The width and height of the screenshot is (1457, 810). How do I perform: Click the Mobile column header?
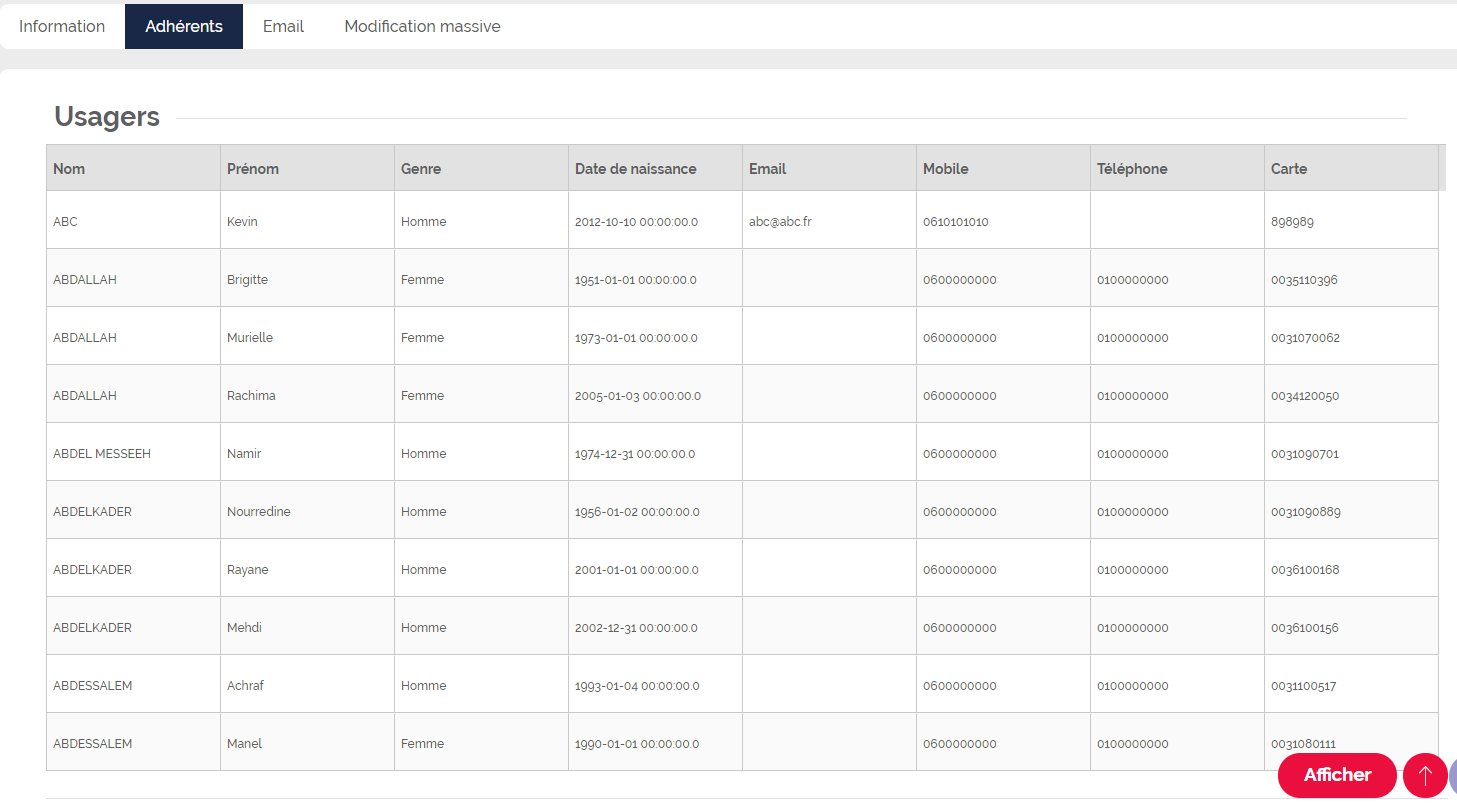1003,168
